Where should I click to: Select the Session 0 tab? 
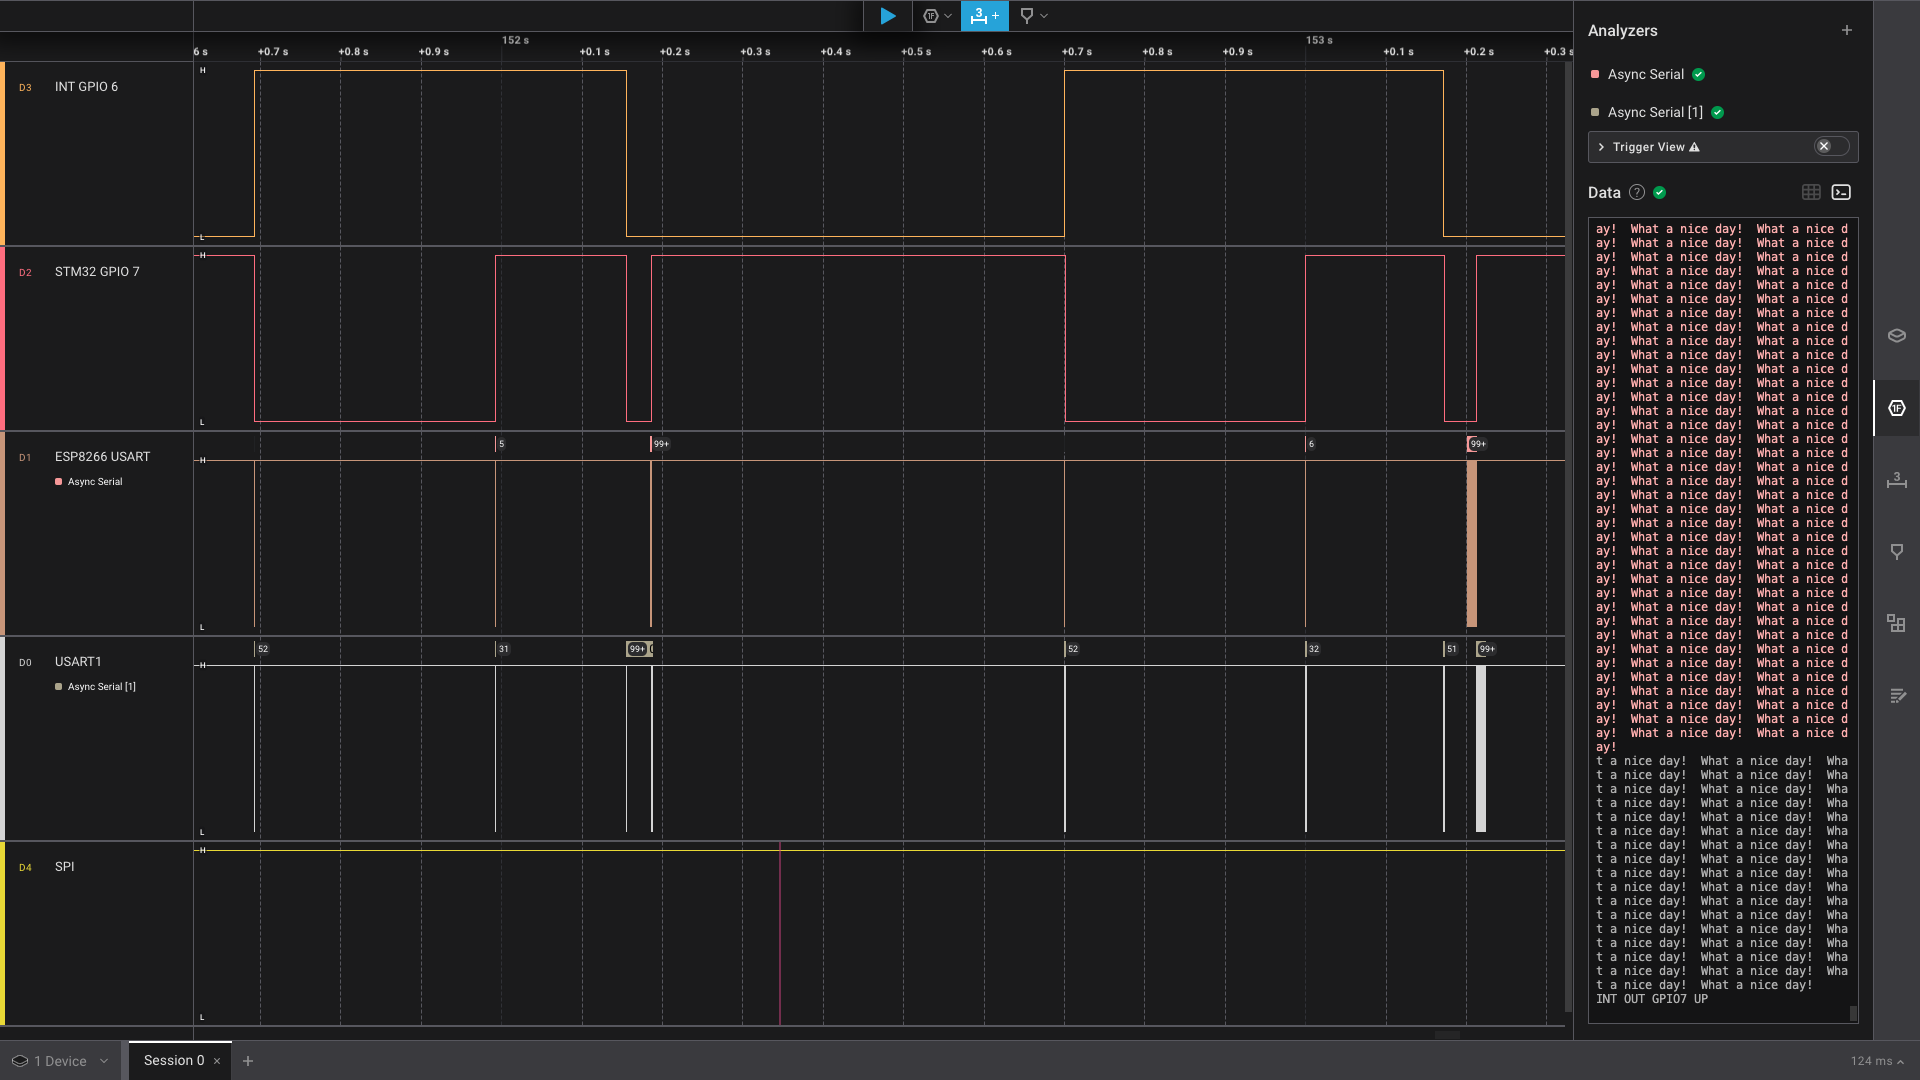click(x=174, y=1060)
